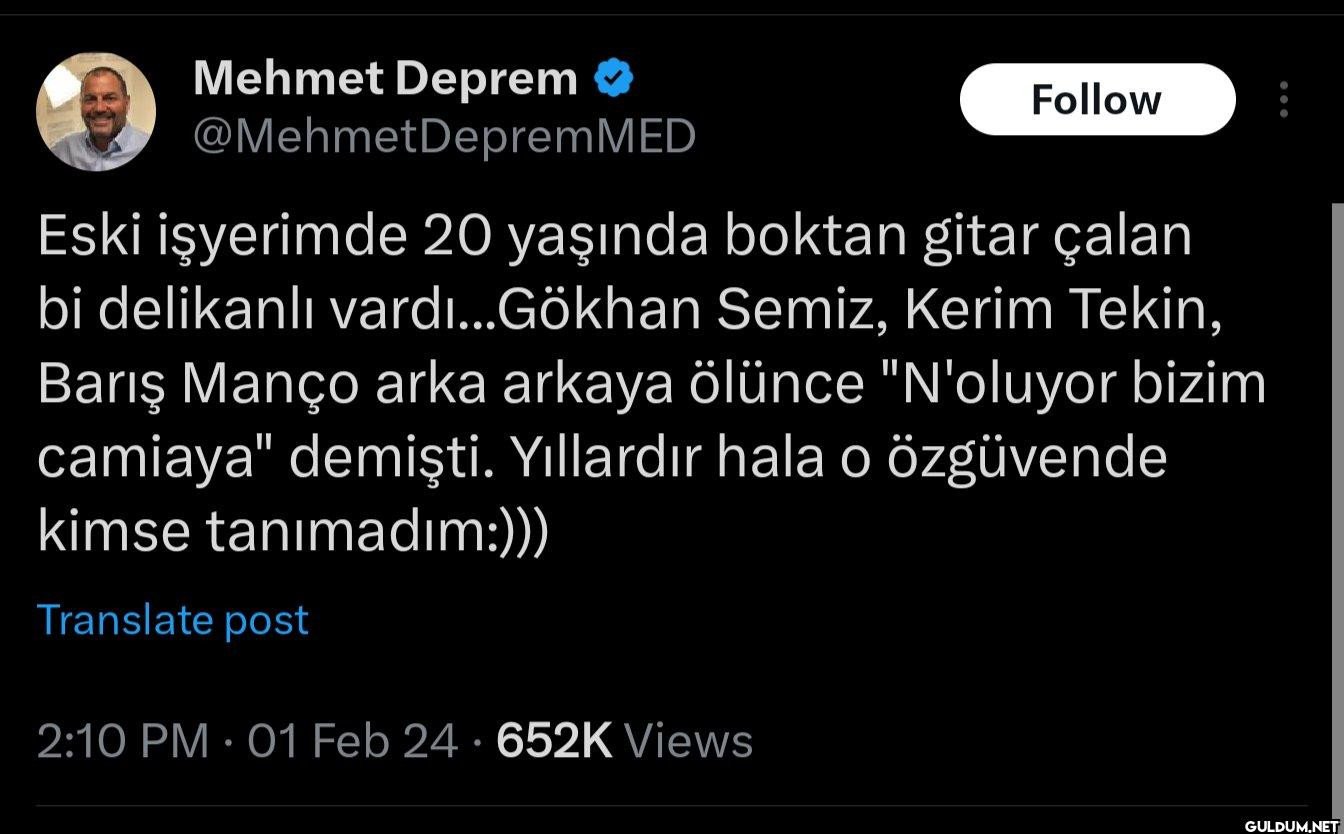Click the GULDUM.NET watermark

click(1289, 824)
